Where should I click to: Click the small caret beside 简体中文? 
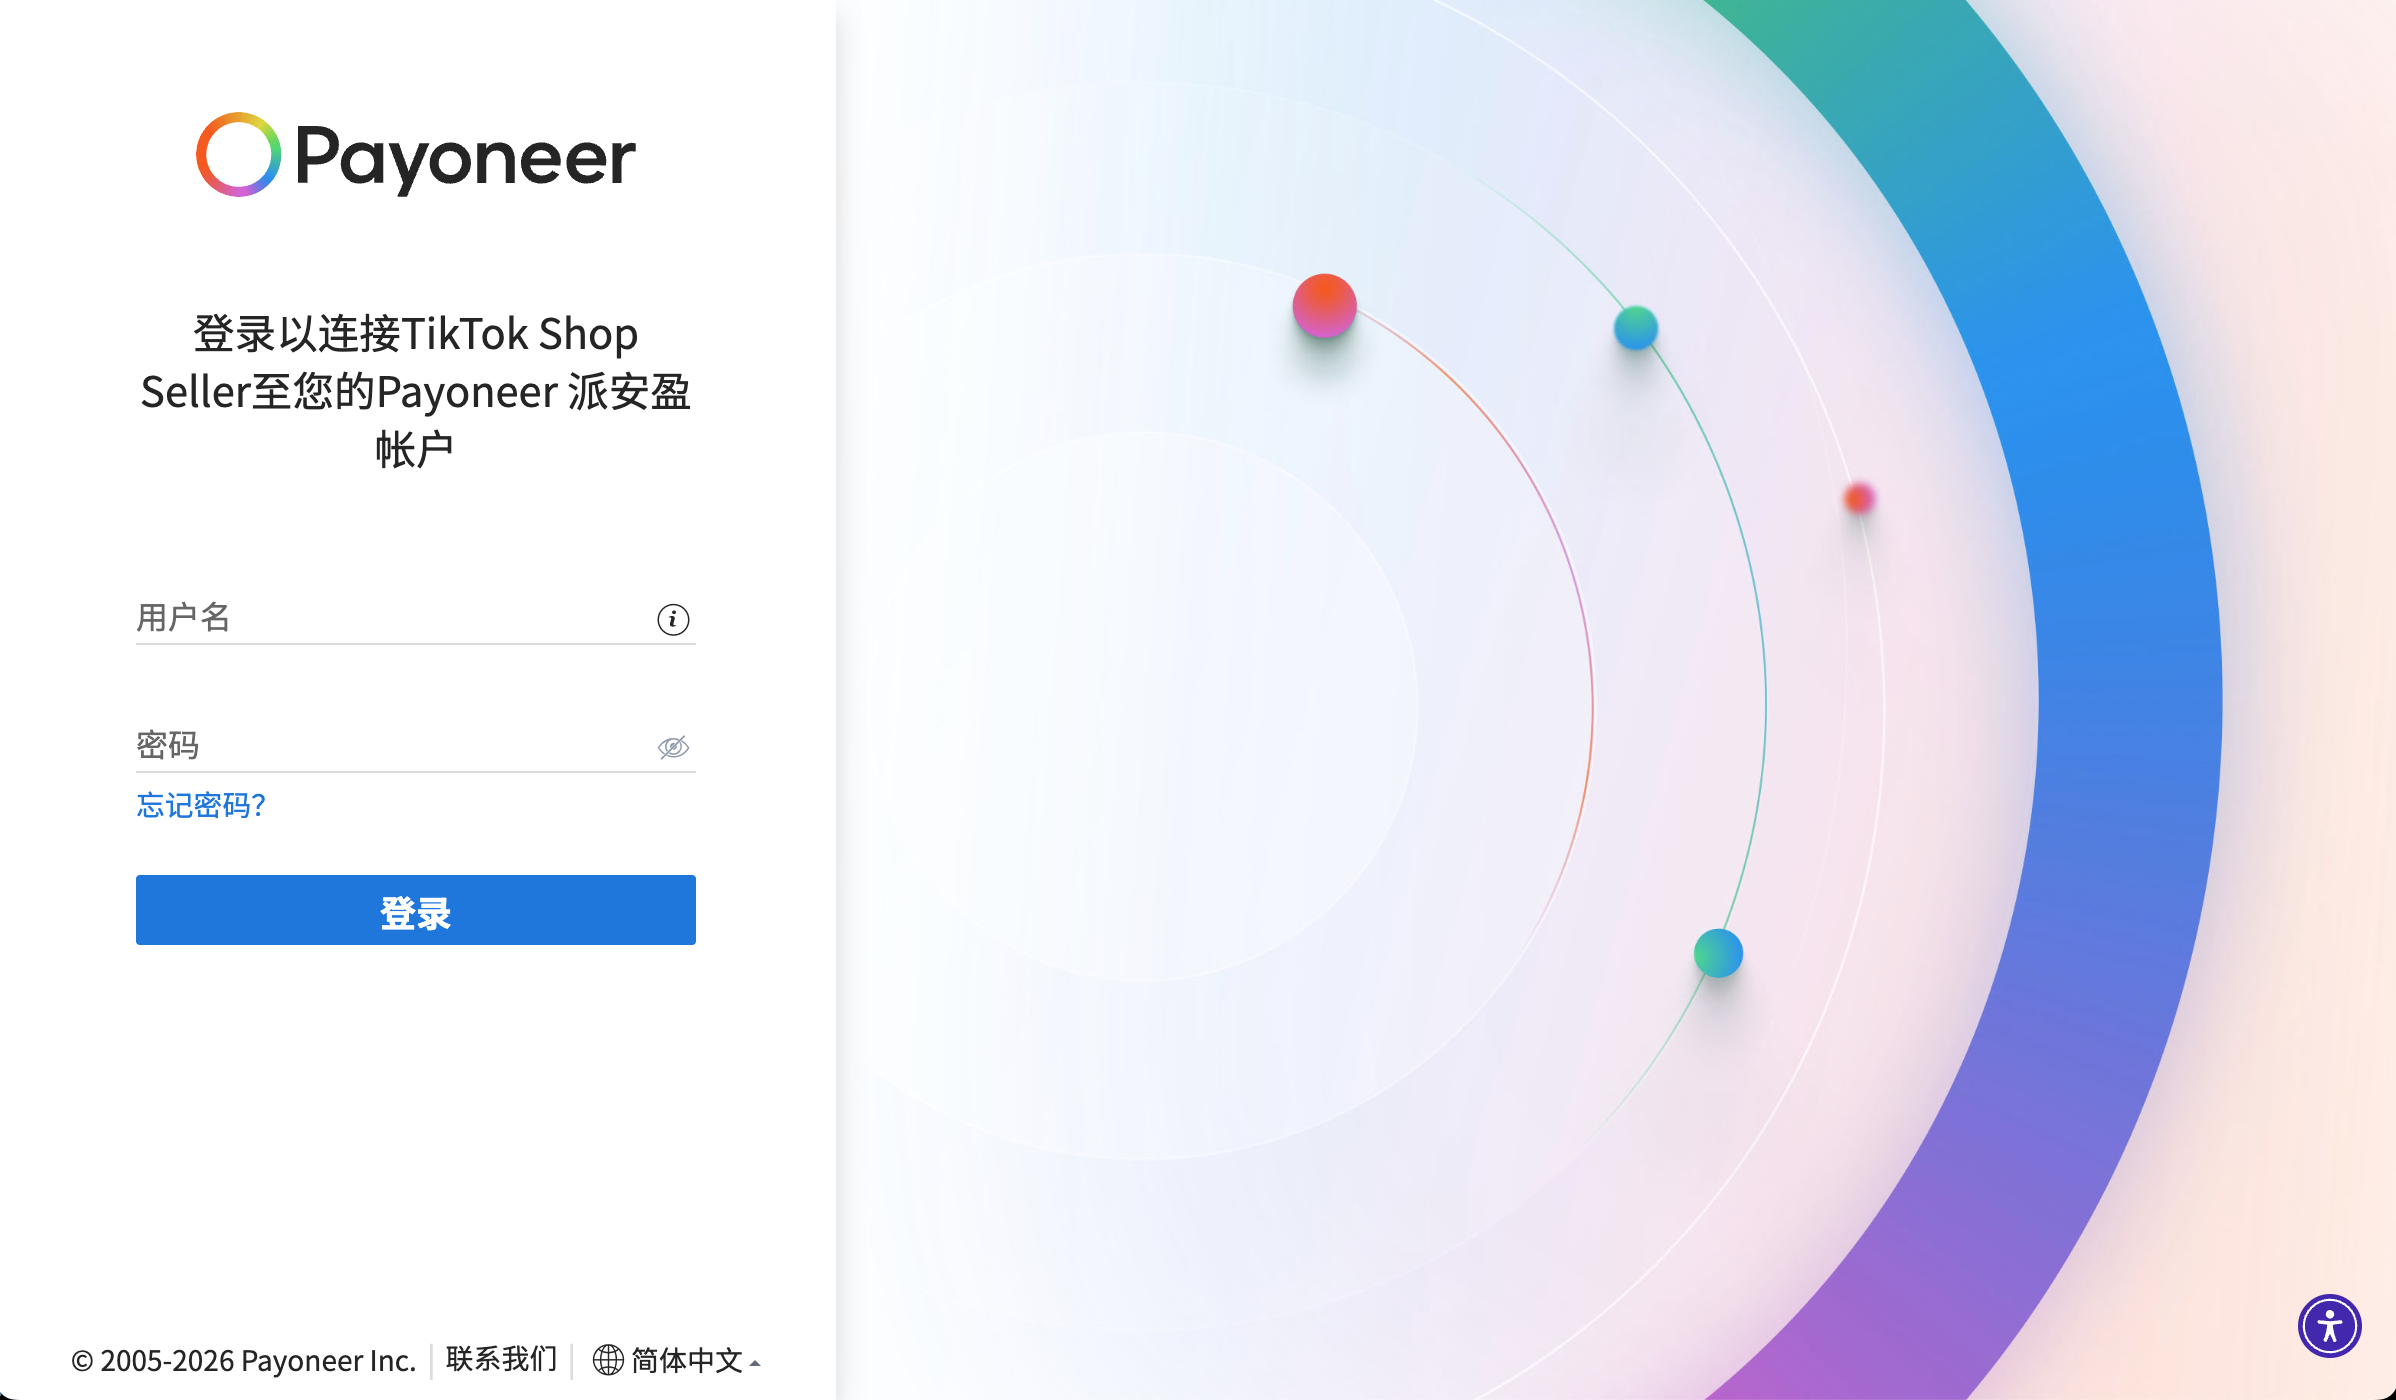tap(755, 1363)
